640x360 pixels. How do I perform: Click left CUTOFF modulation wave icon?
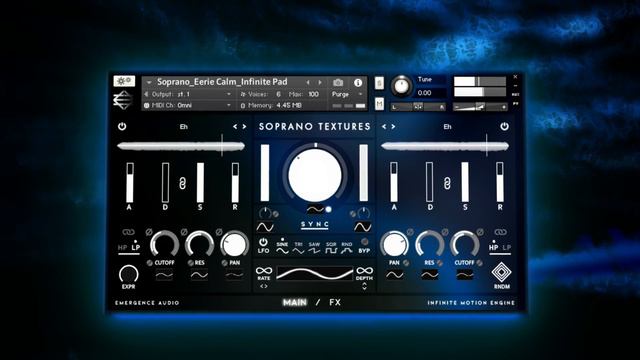pos(164,275)
